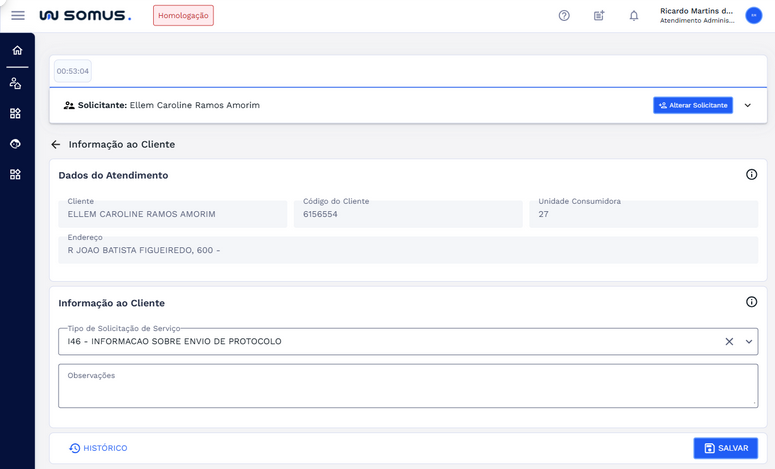Clear the selected service request type

729,342
